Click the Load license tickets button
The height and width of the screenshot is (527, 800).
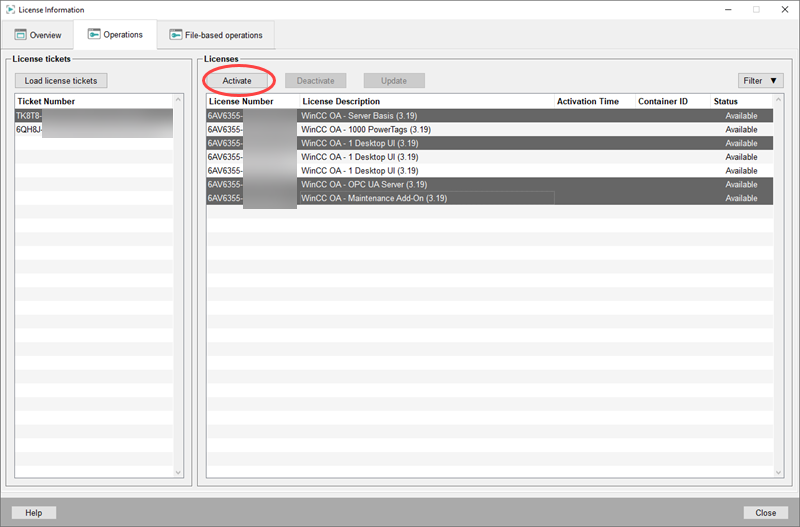61,80
